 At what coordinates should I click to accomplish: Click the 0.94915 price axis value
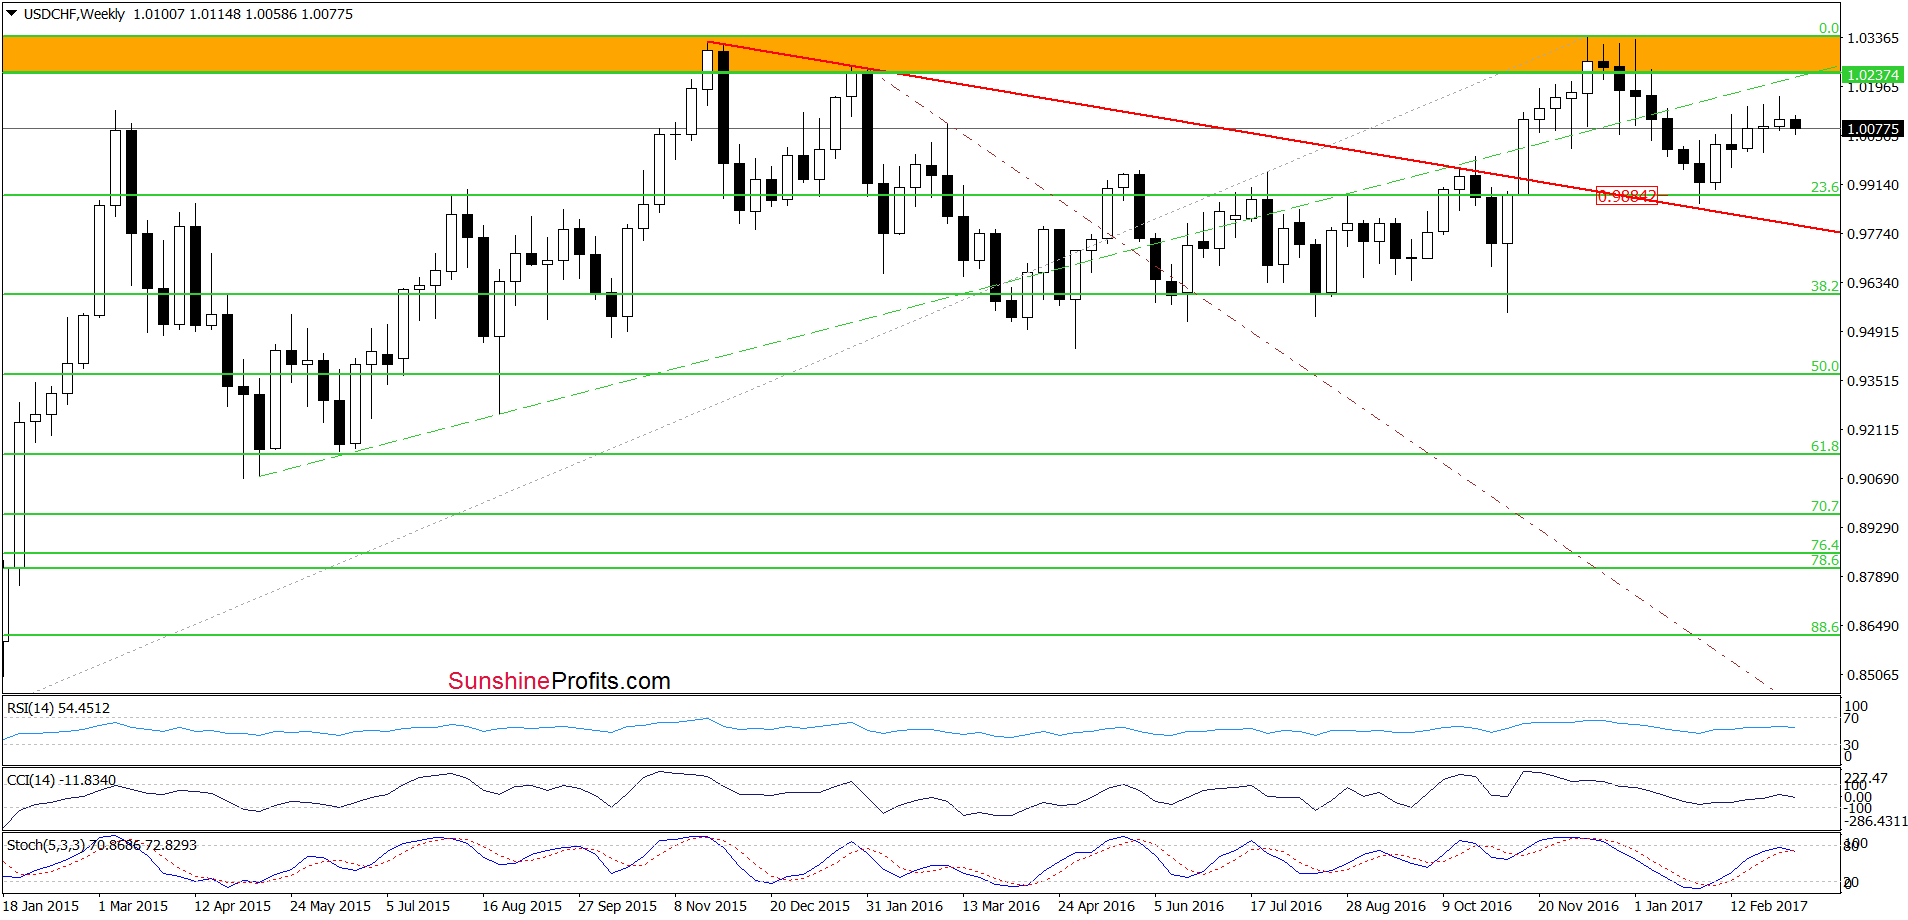[x=1873, y=332]
